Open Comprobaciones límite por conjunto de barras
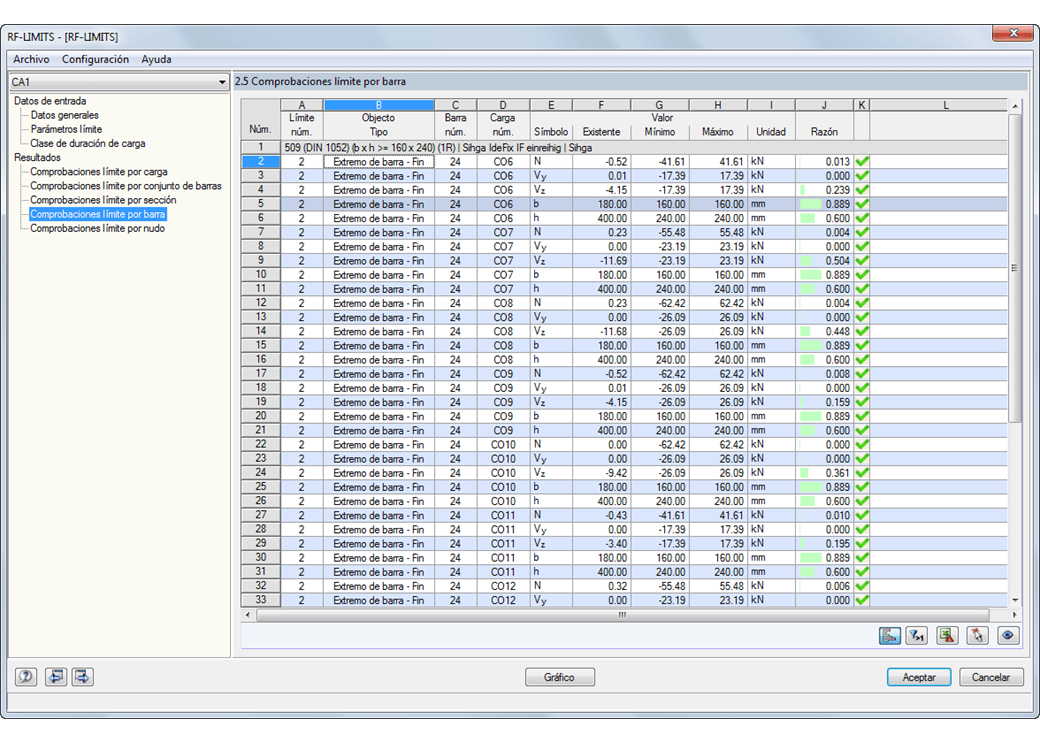Viewport: 1040px width, 744px height. pos(126,186)
